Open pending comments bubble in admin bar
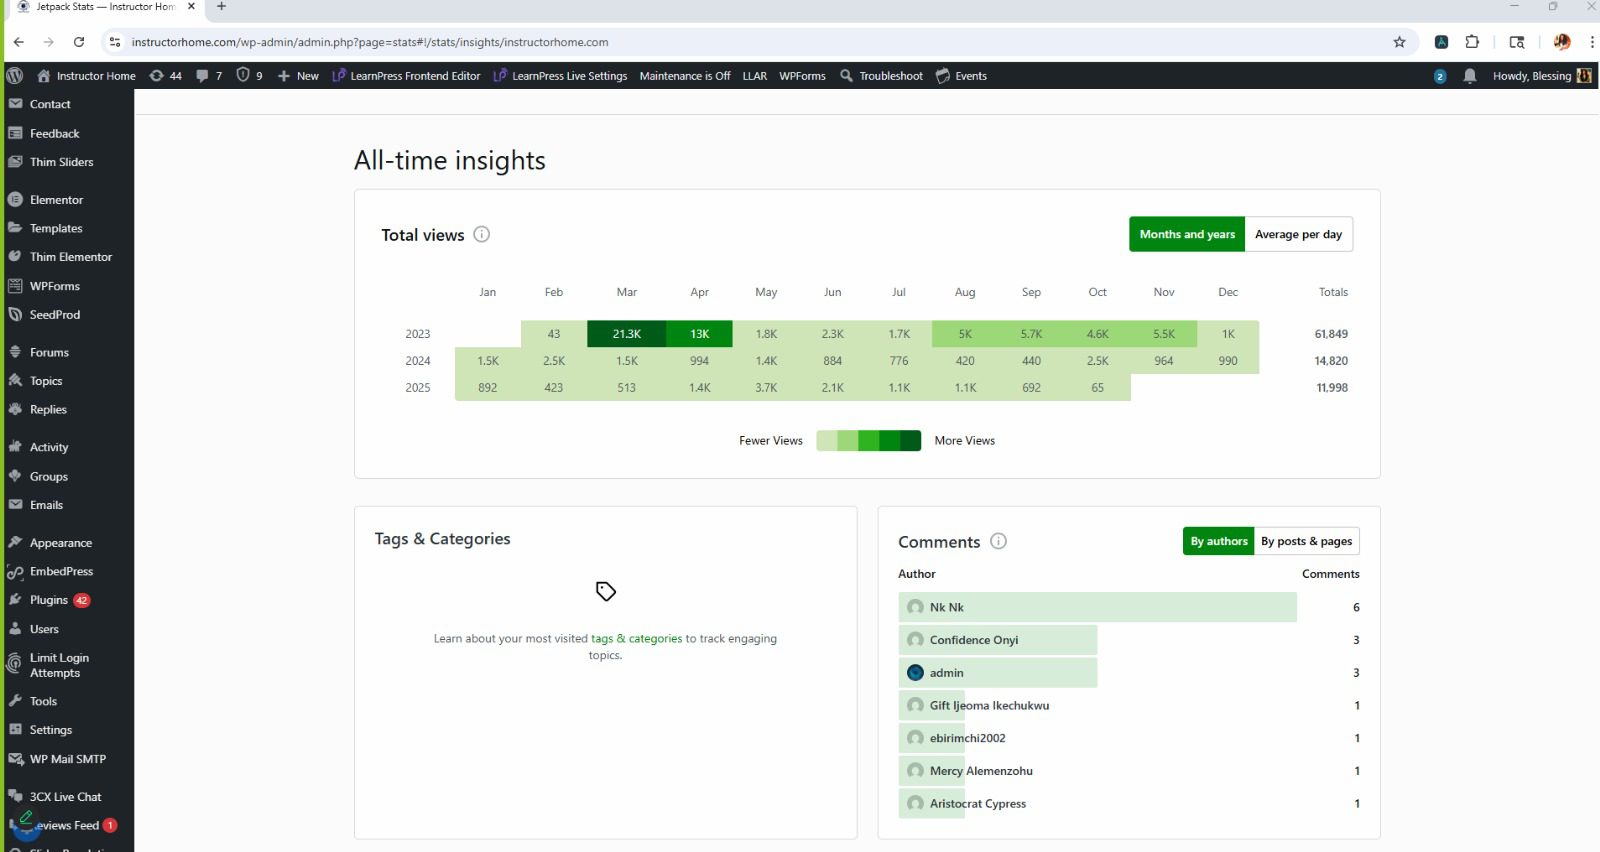 [x=209, y=76]
